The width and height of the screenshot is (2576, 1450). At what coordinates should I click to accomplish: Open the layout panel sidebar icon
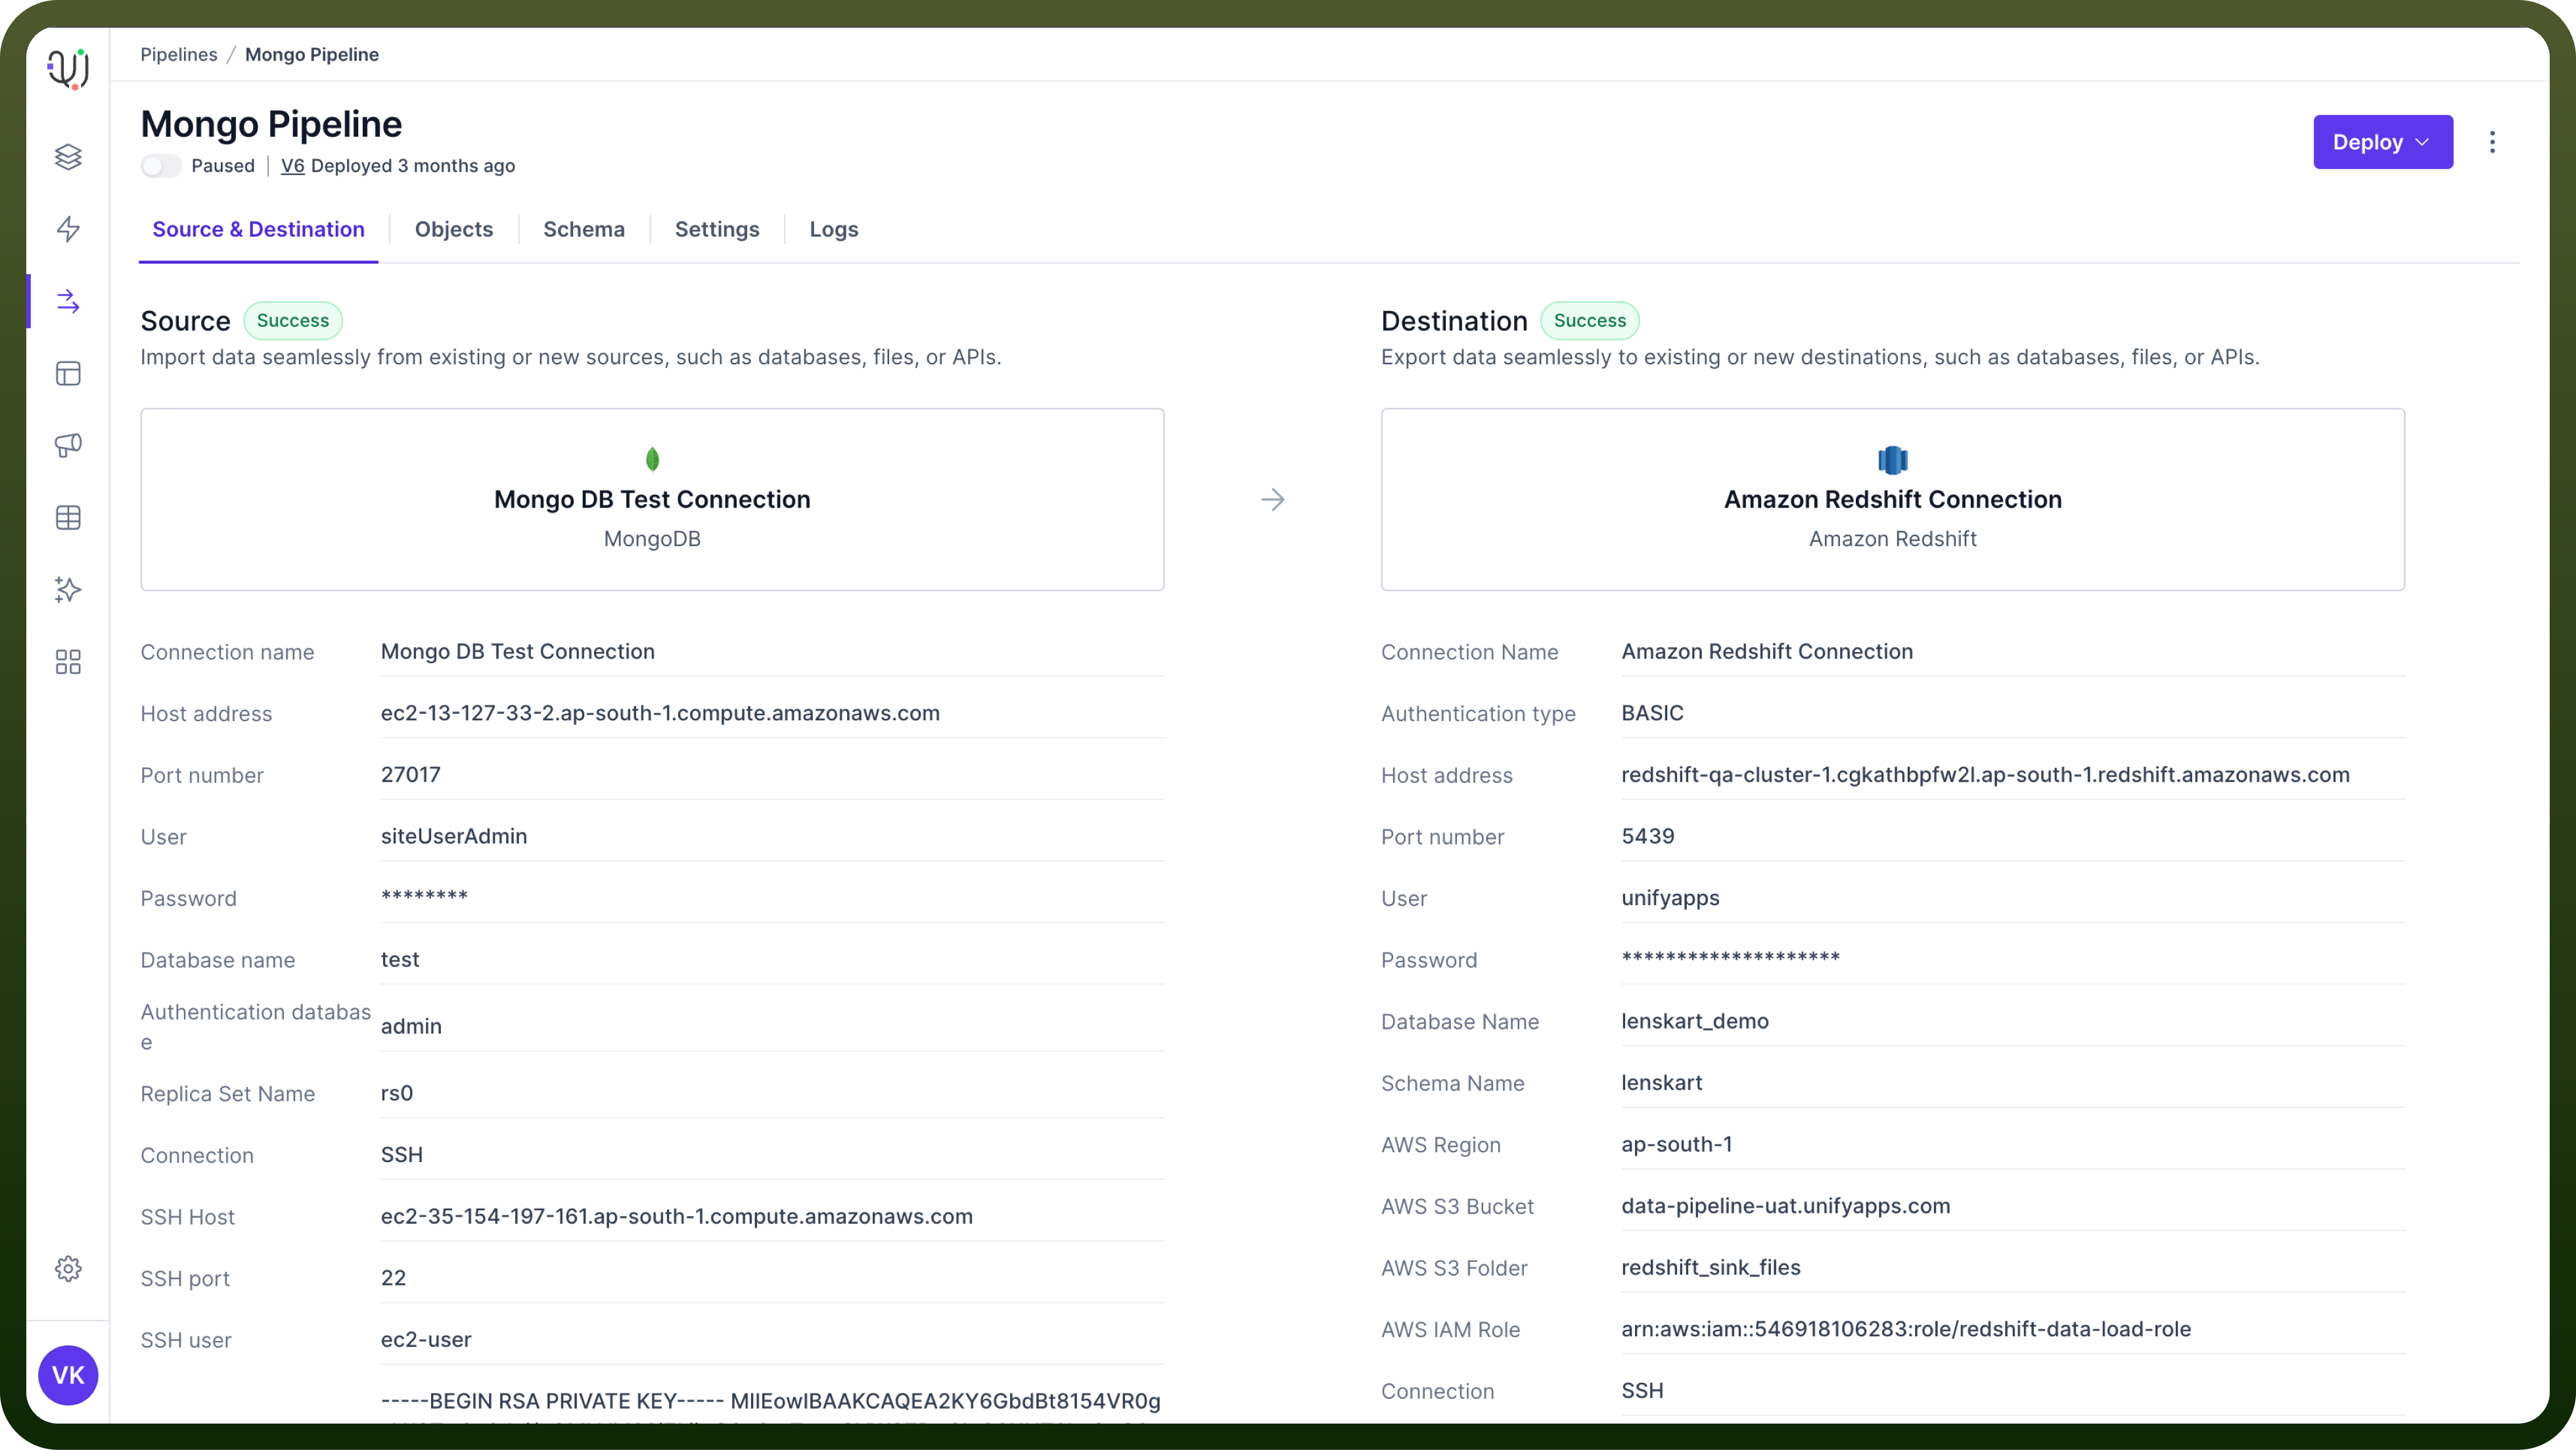[x=68, y=373]
